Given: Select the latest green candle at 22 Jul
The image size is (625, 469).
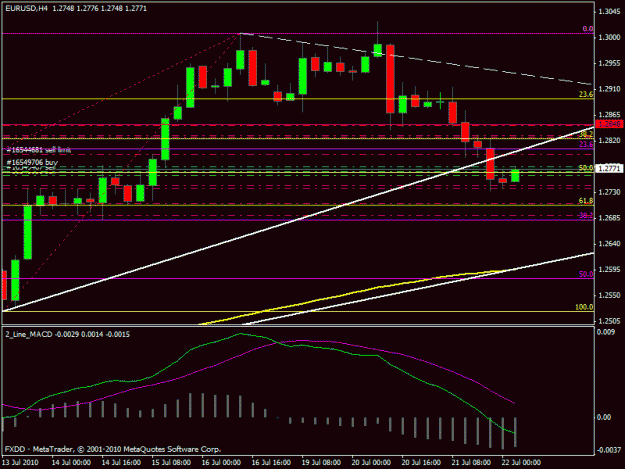Looking at the screenshot, I should [515, 176].
